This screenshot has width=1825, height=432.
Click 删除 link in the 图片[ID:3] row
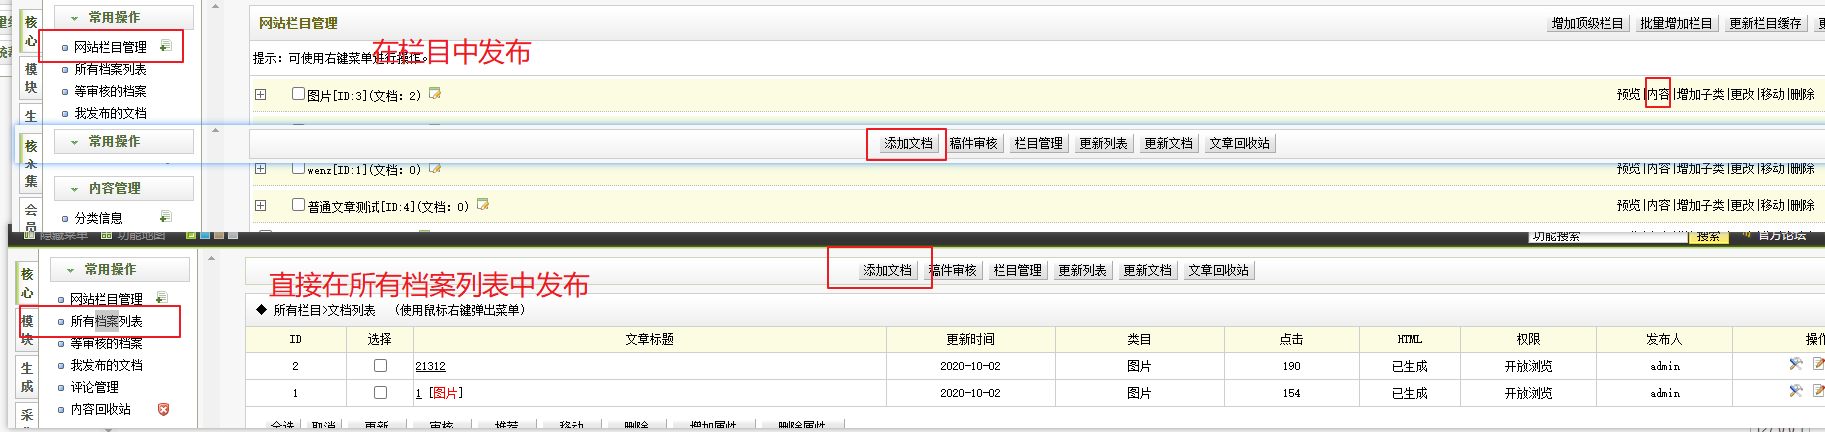(x=1802, y=94)
